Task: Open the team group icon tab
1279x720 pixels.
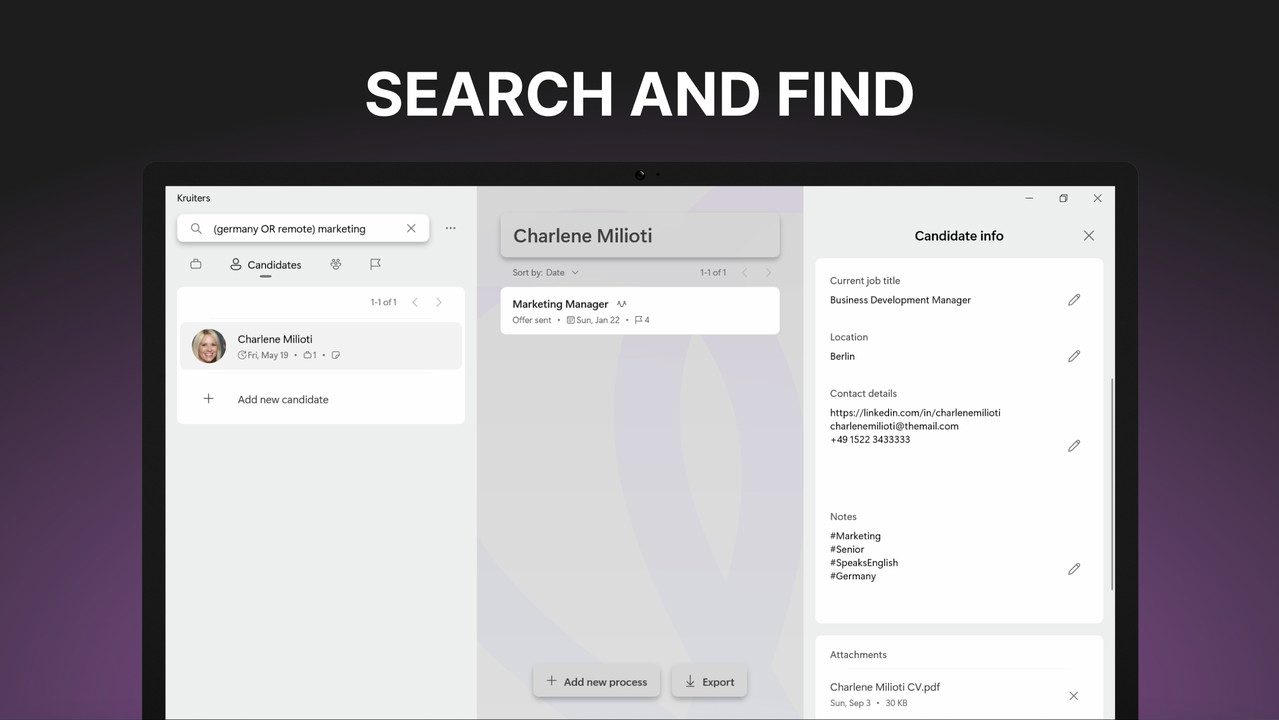Action: (336, 265)
